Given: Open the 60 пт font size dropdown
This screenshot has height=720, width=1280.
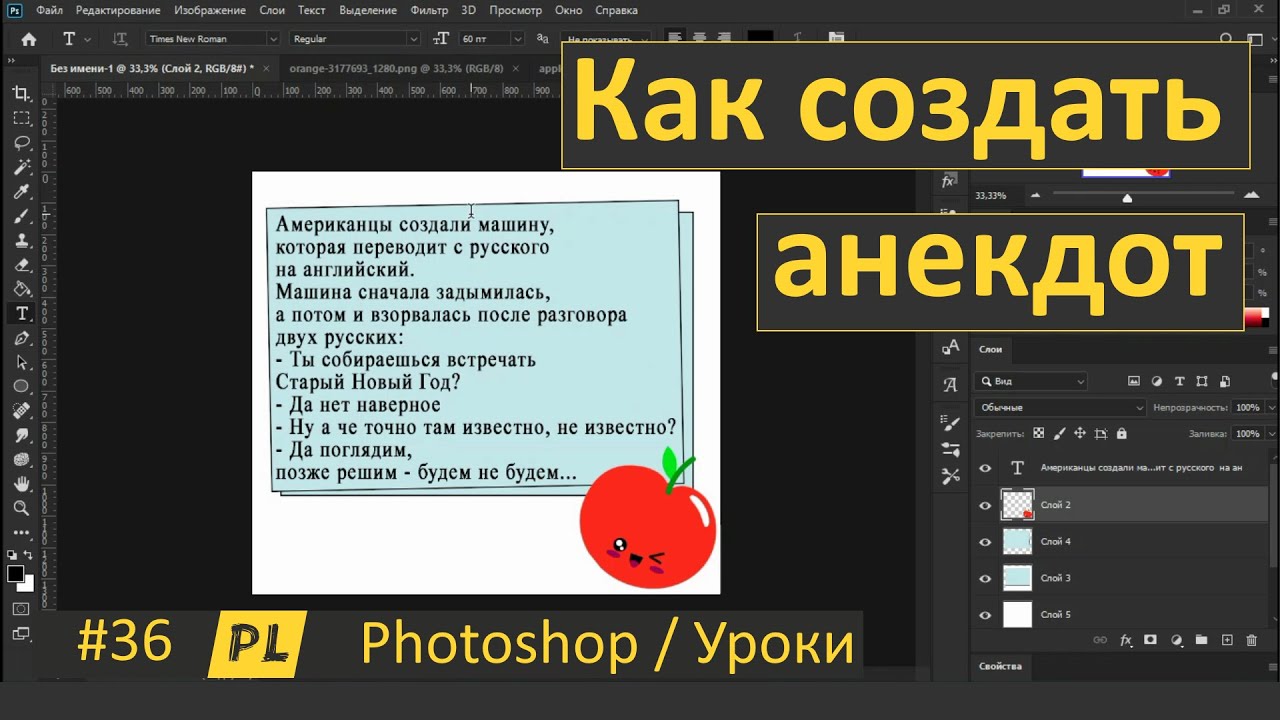Looking at the screenshot, I should (491, 39).
